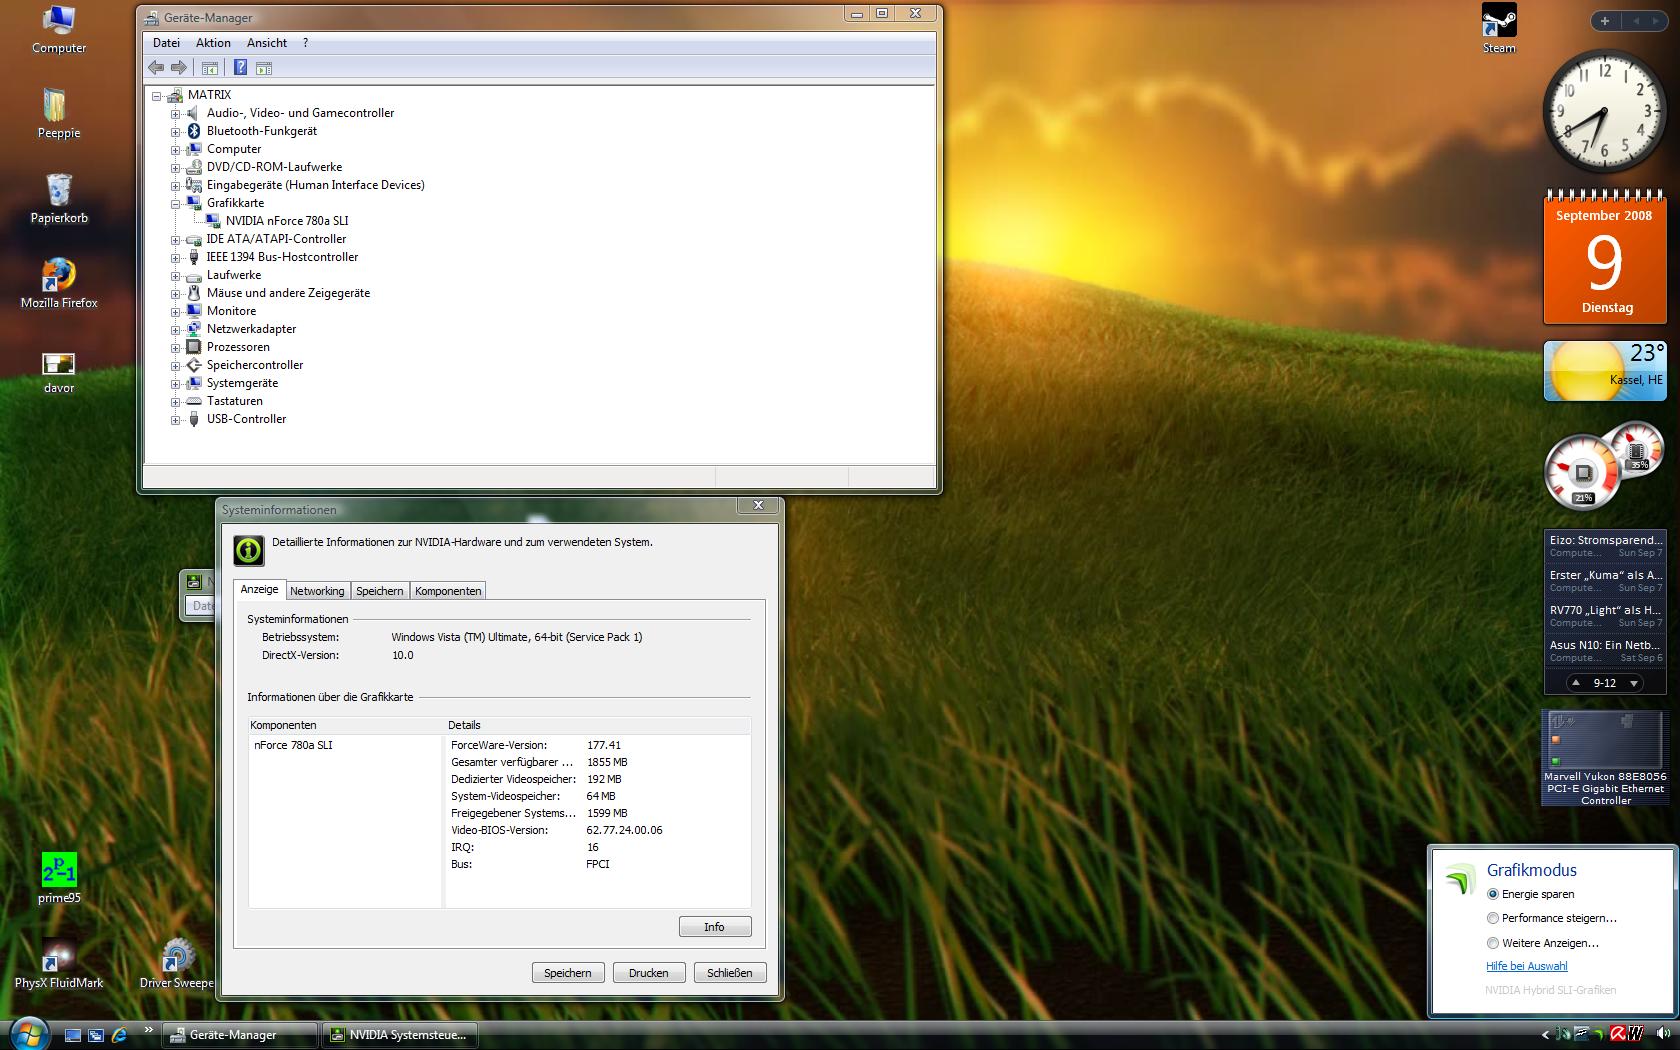Click the green info icon in Systeminformationen

[249, 550]
